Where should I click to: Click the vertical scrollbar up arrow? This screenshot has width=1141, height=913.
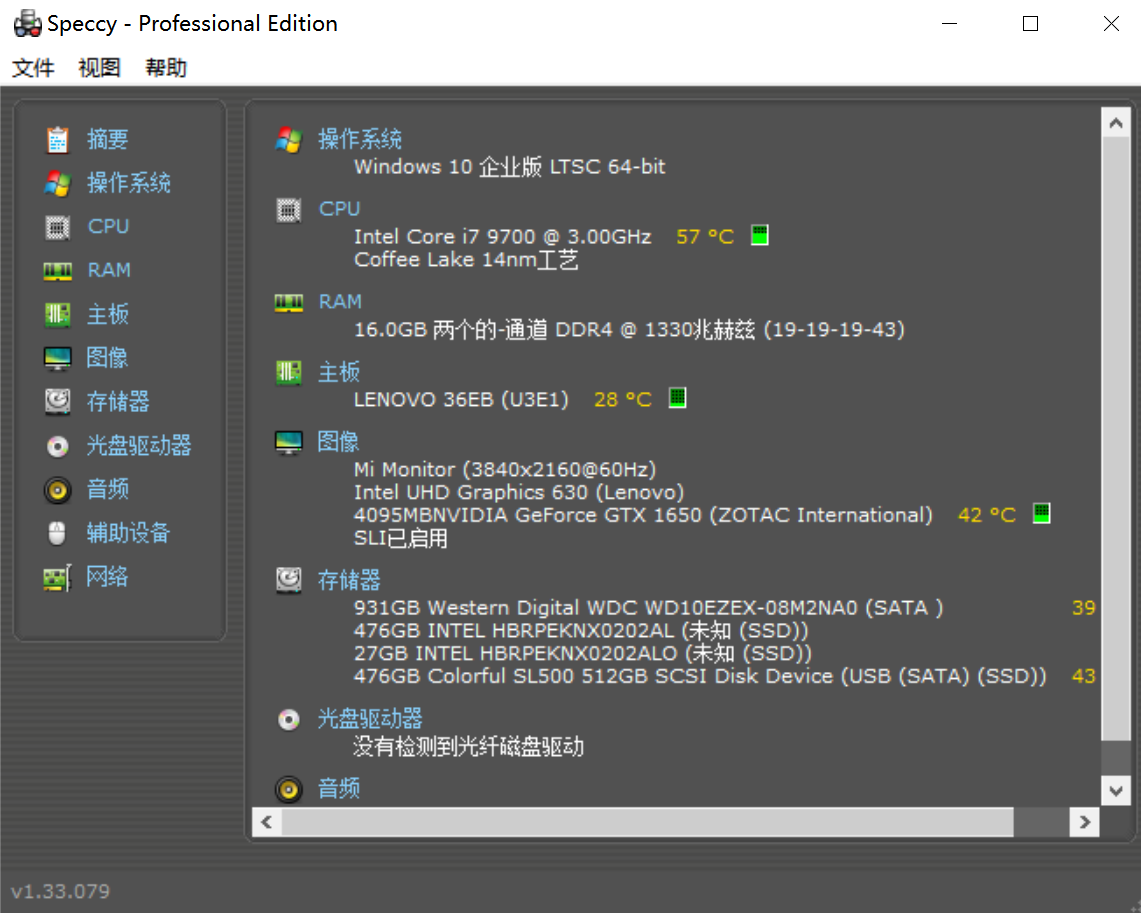[x=1116, y=123]
